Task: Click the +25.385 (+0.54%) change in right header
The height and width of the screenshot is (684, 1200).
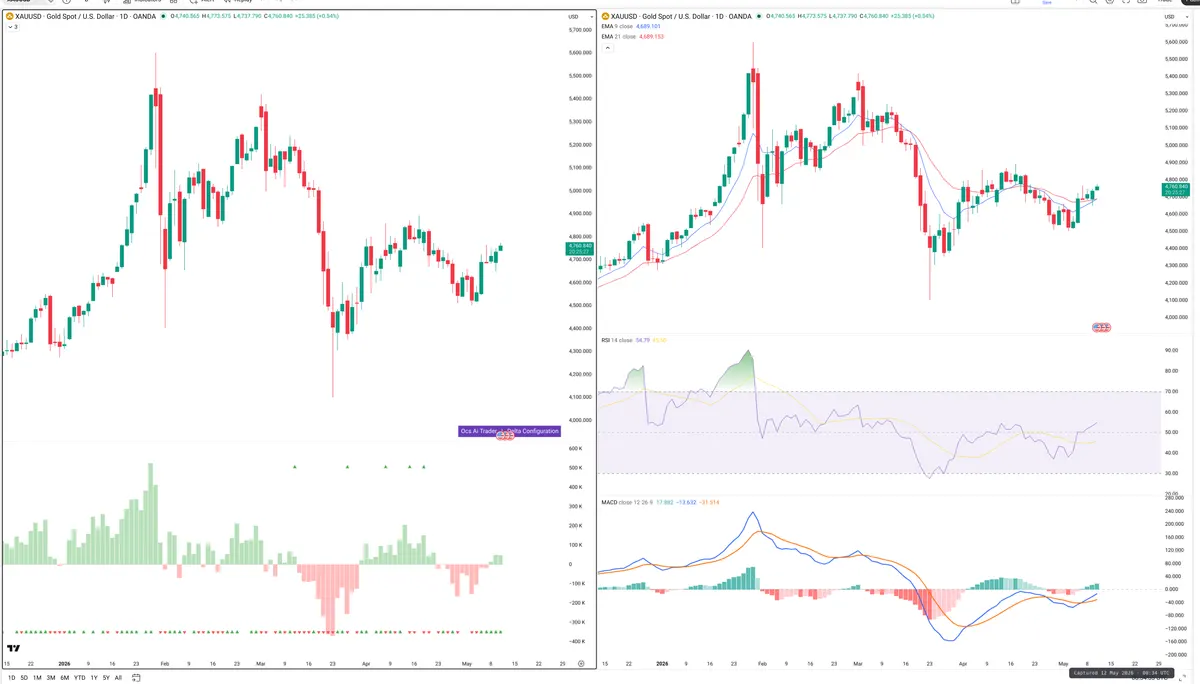Action: coord(911,16)
